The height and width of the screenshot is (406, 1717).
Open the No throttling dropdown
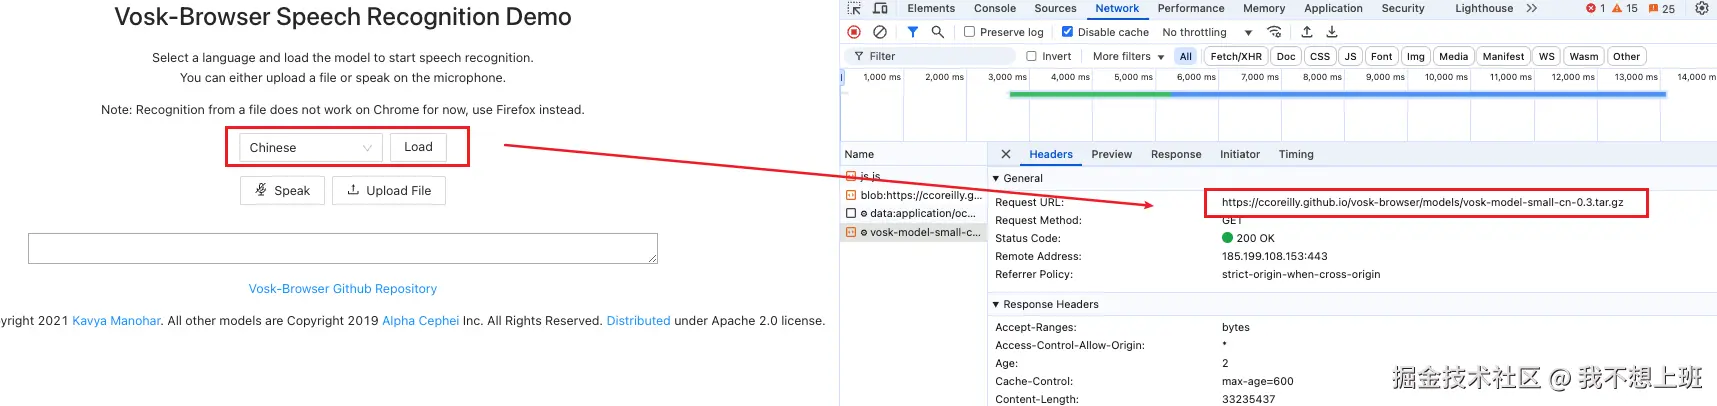tap(1207, 32)
